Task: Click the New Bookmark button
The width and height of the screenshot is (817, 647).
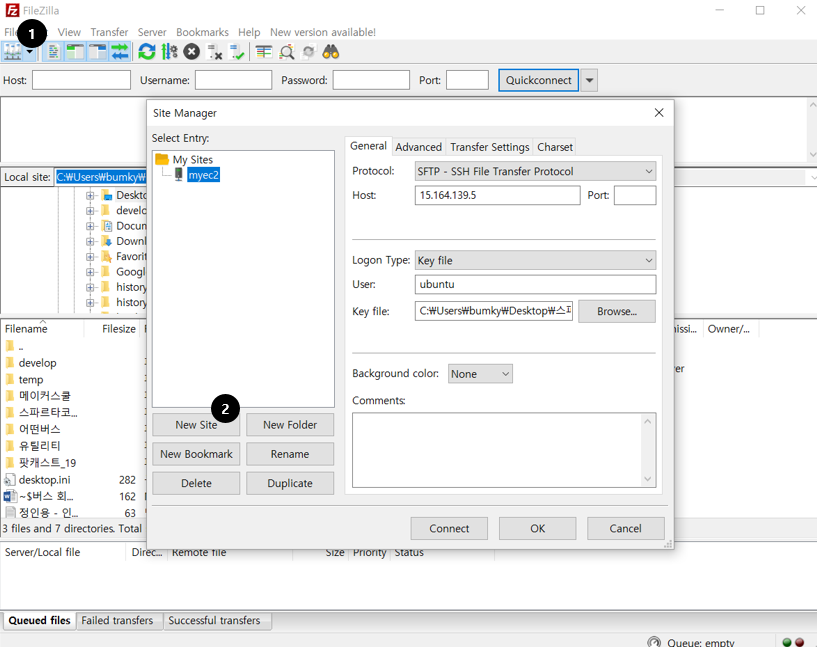Action: [x=196, y=454]
